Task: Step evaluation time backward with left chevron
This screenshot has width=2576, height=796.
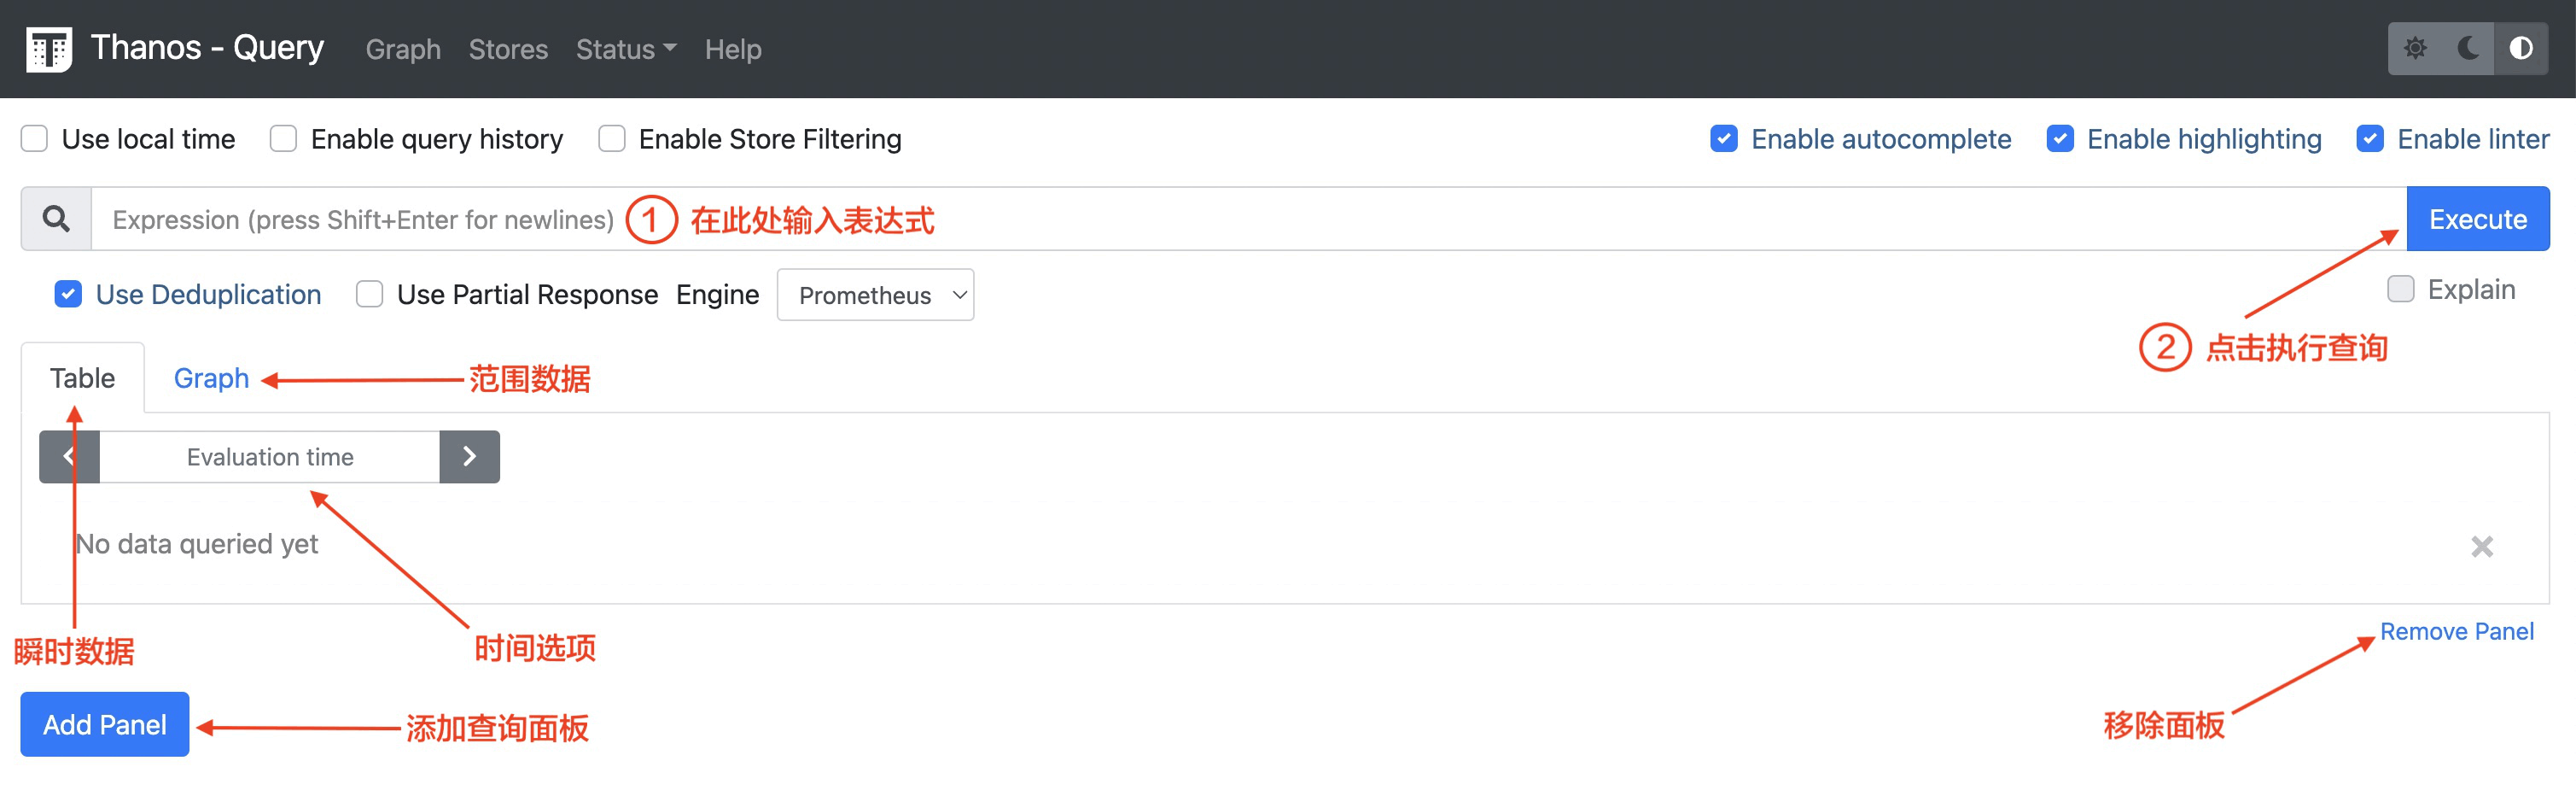Action: (x=69, y=457)
